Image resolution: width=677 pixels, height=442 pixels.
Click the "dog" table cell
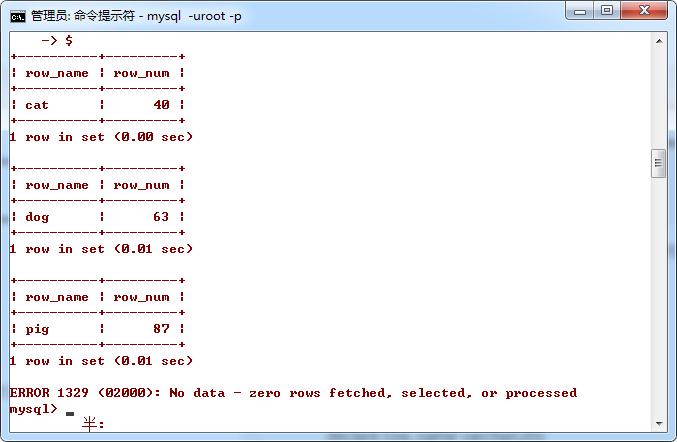click(x=37, y=217)
